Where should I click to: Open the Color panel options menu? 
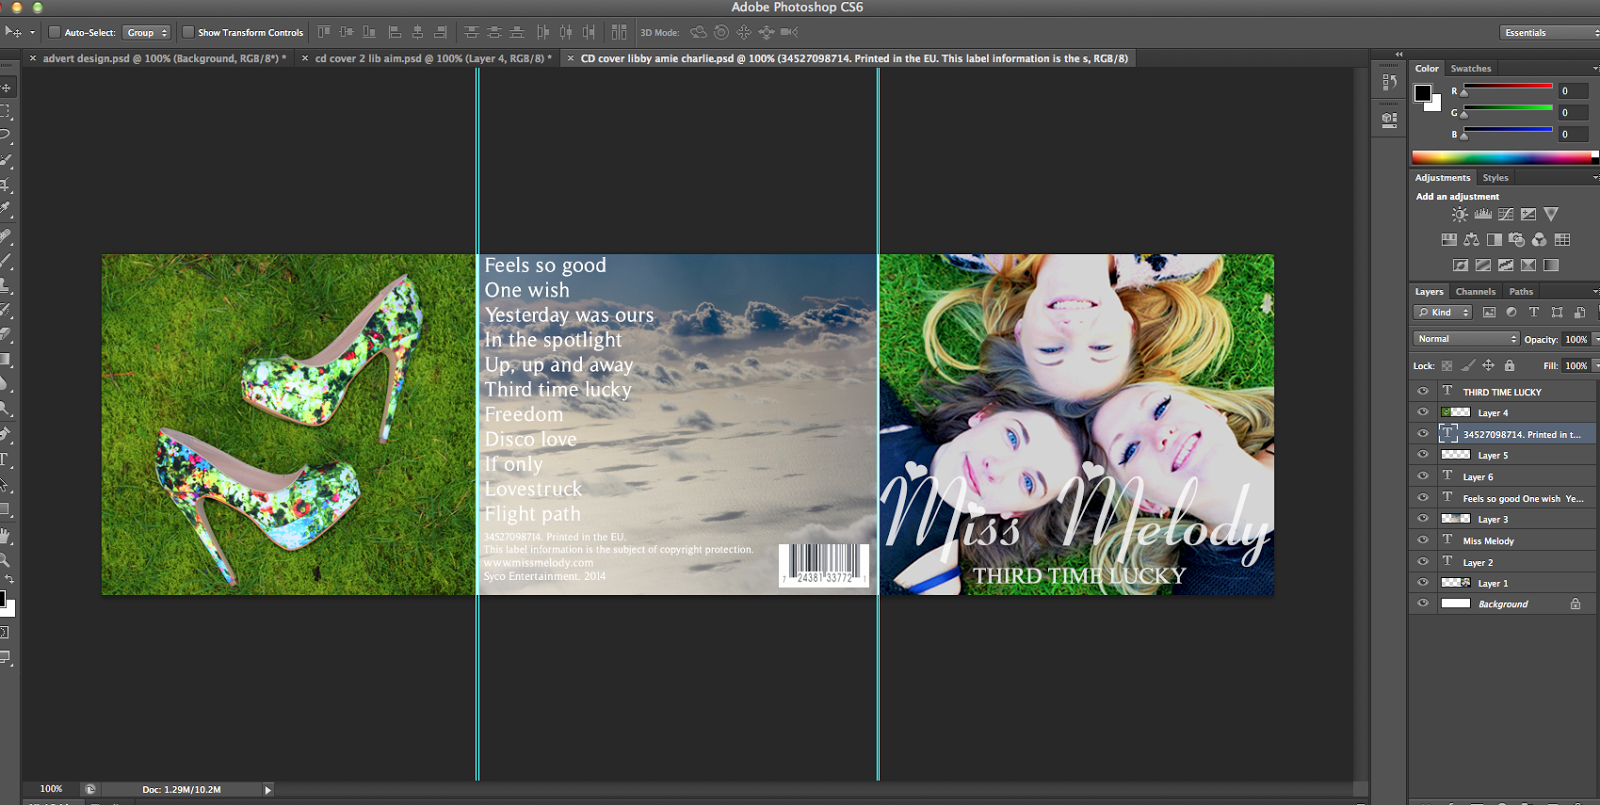[1596, 68]
